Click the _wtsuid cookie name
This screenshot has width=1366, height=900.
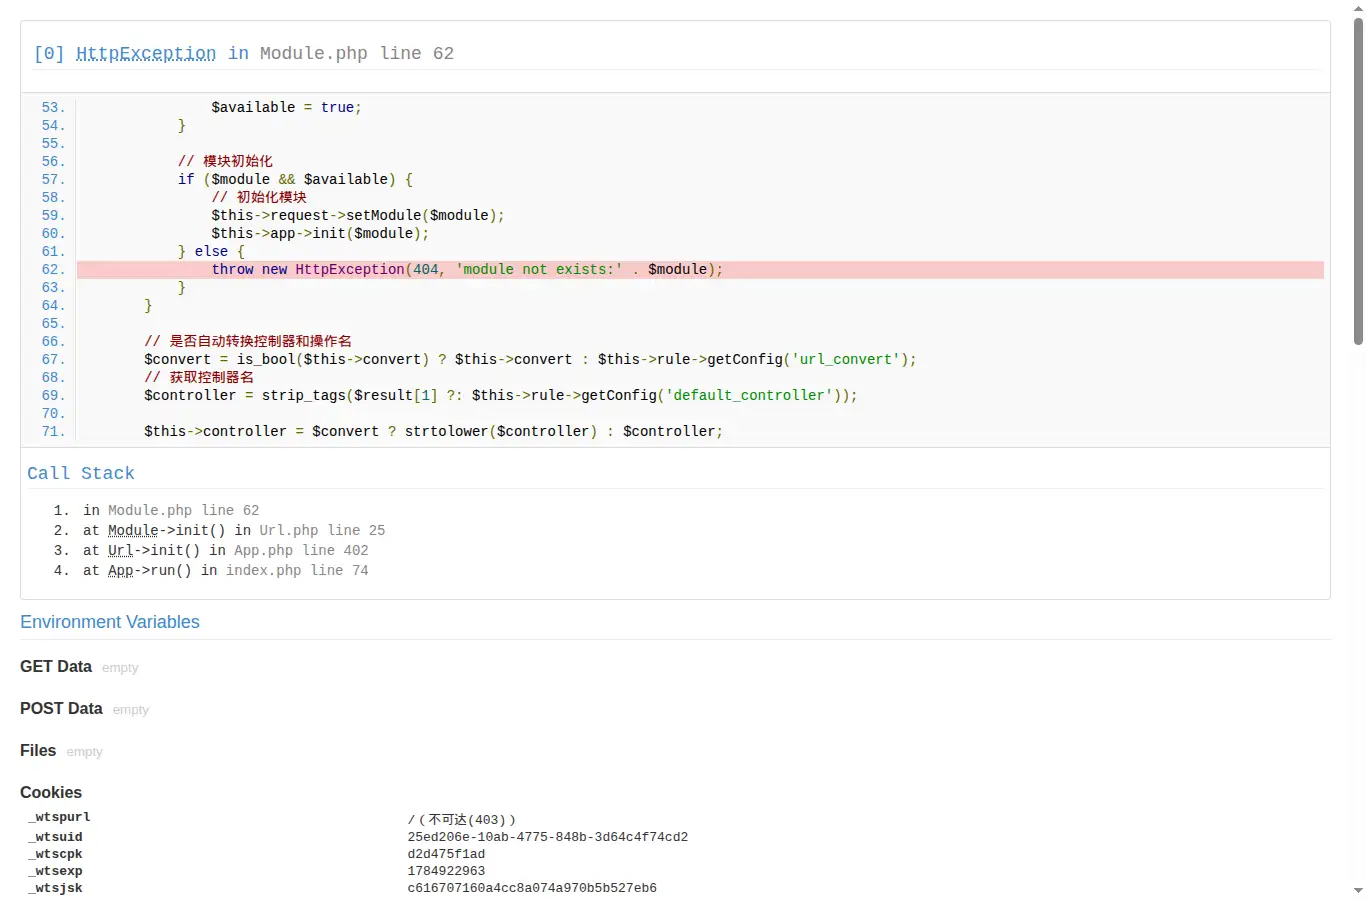click(x=55, y=837)
